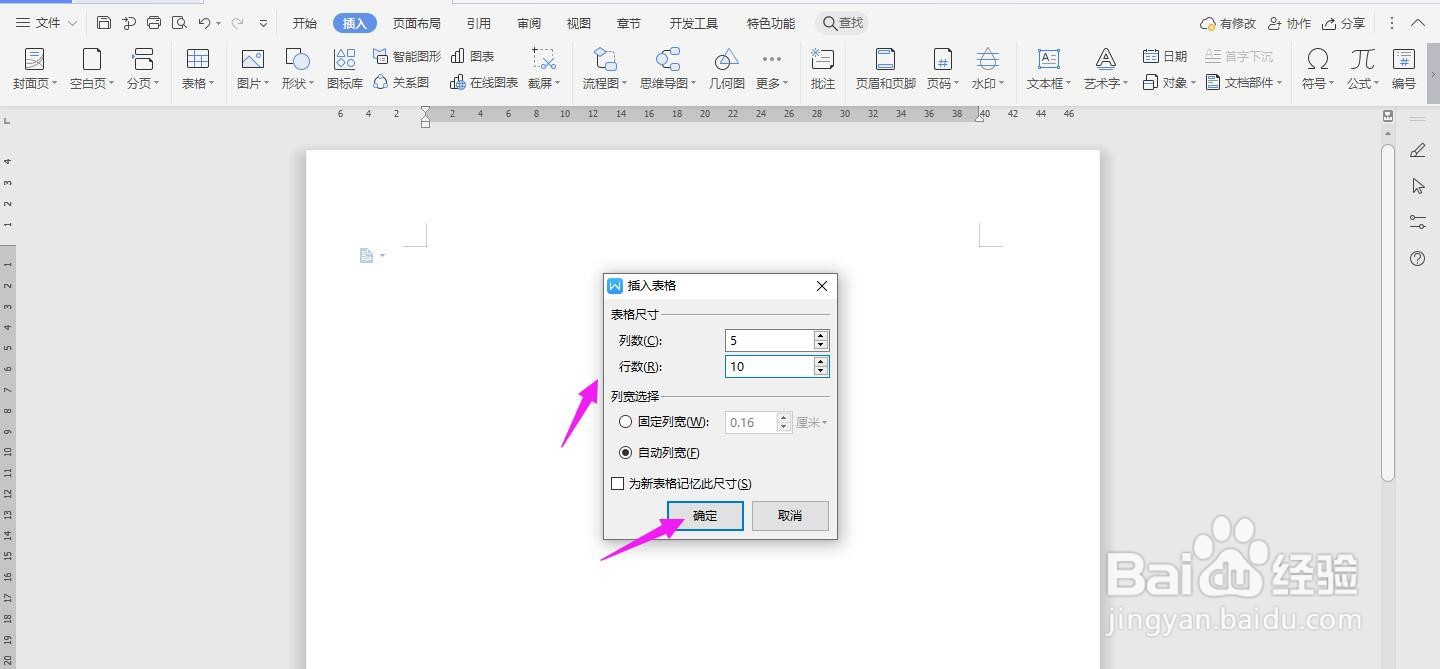This screenshot has width=1440, height=669.
Task: Open the 形状 shapes gallery
Action: [x=297, y=69]
